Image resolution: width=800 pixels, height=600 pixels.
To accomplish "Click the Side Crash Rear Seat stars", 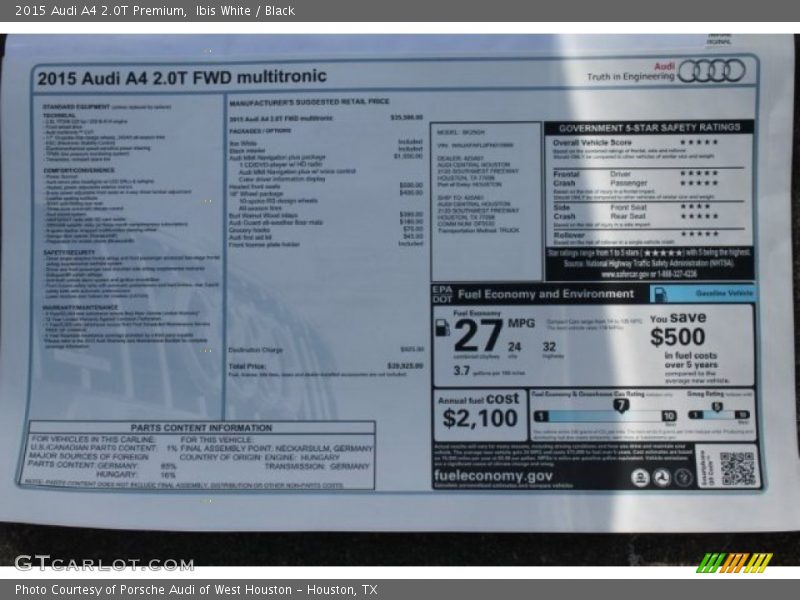I will [x=699, y=216].
